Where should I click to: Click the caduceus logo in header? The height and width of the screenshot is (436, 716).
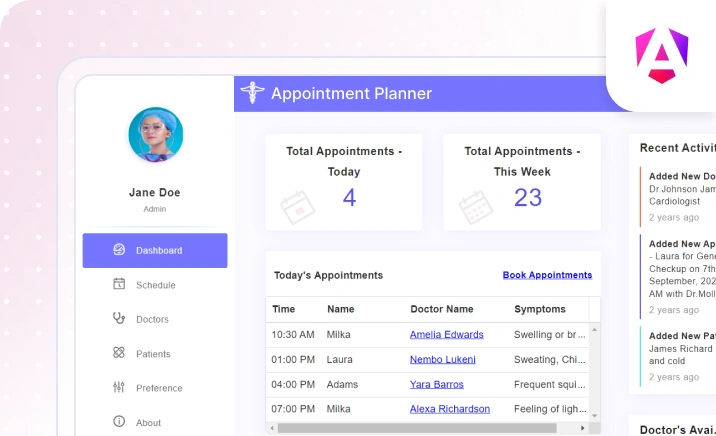pyautogui.click(x=253, y=93)
